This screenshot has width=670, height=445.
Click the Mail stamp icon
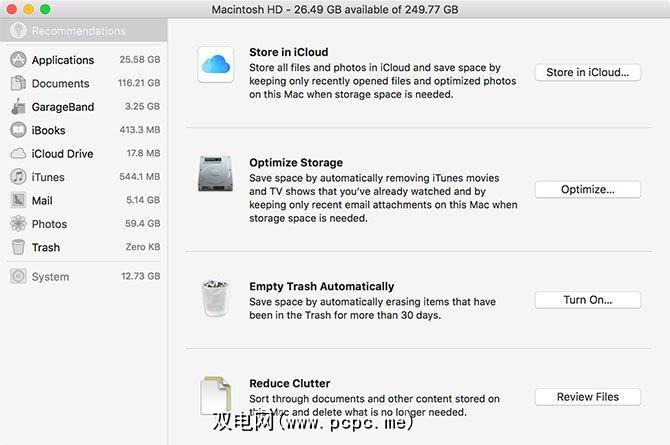click(18, 200)
